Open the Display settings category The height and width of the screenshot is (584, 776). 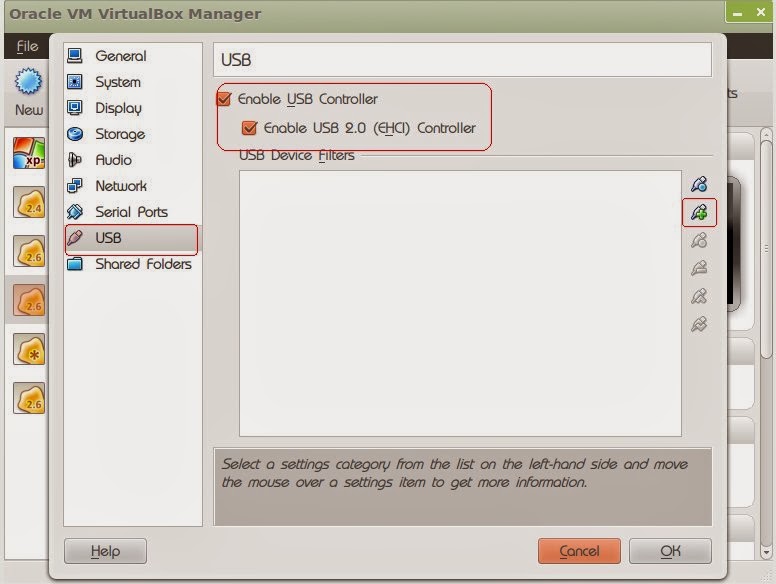133,108
